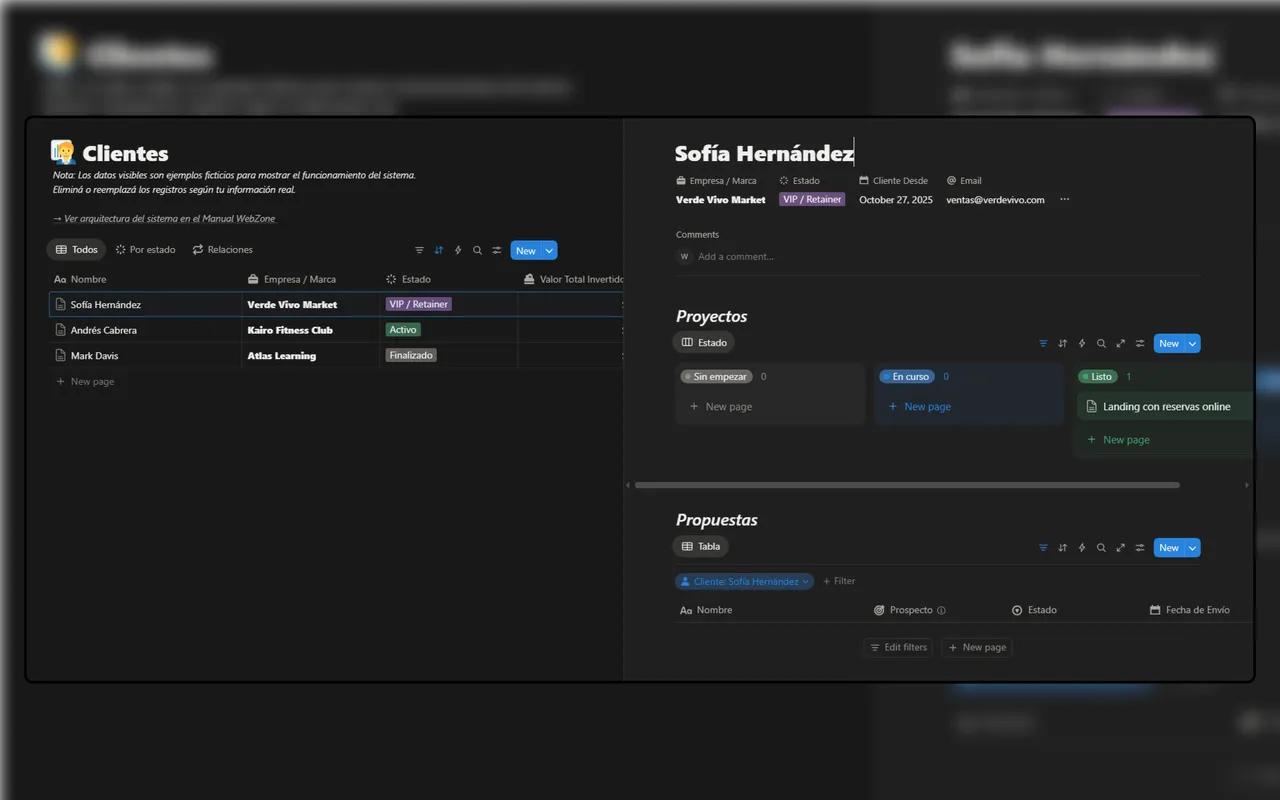Open Proyectos database full page with expand icon

[x=1121, y=343]
